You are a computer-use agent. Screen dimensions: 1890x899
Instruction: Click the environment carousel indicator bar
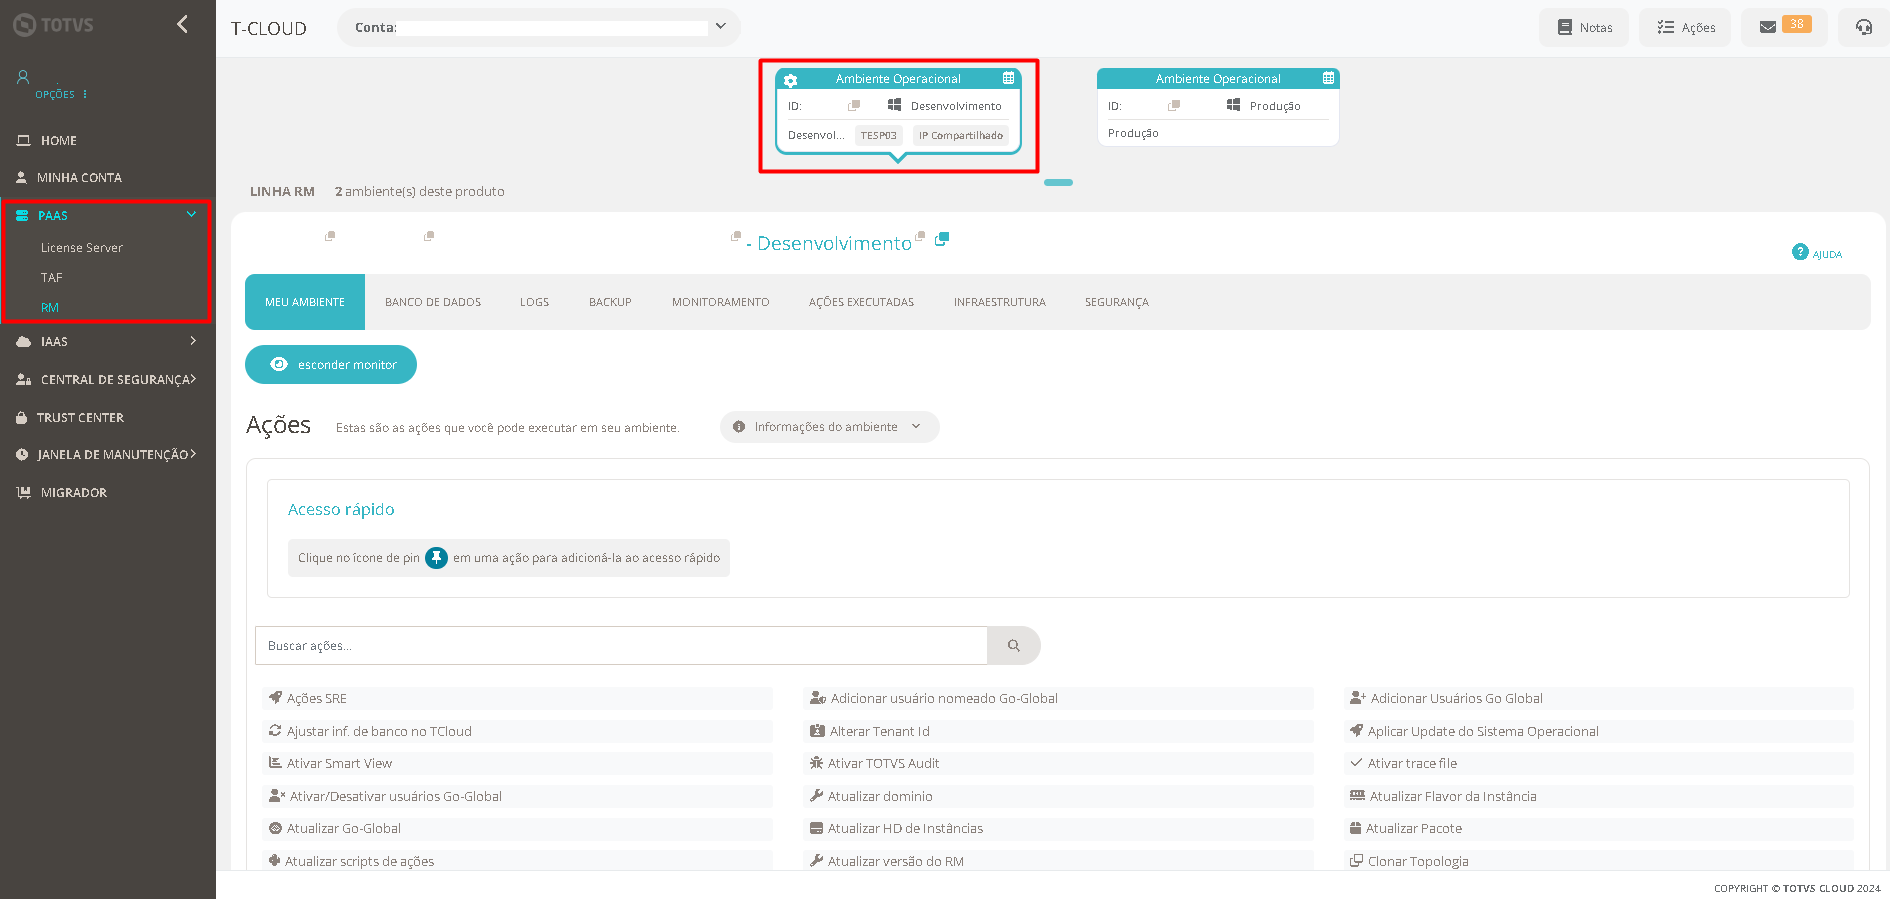(1058, 183)
